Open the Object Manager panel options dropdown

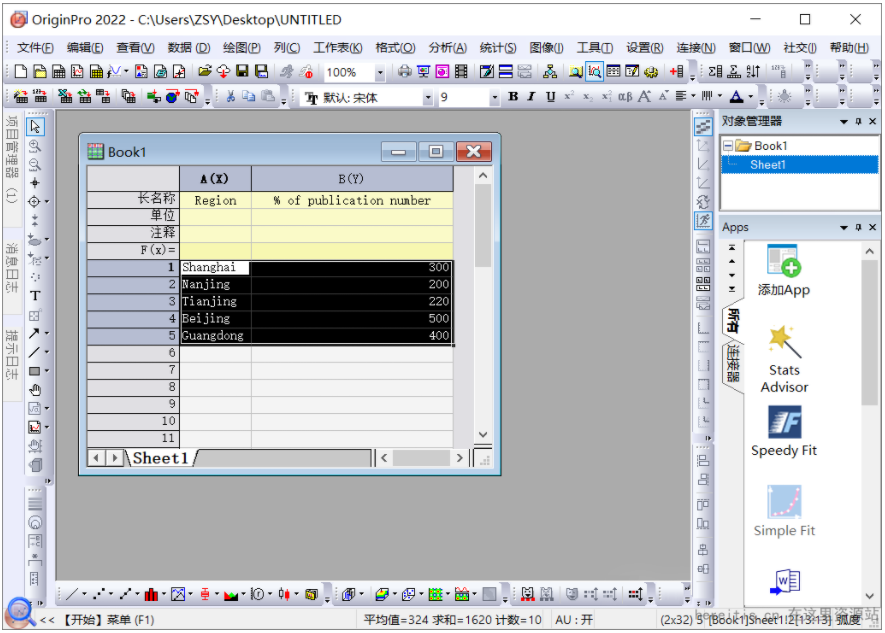click(844, 121)
